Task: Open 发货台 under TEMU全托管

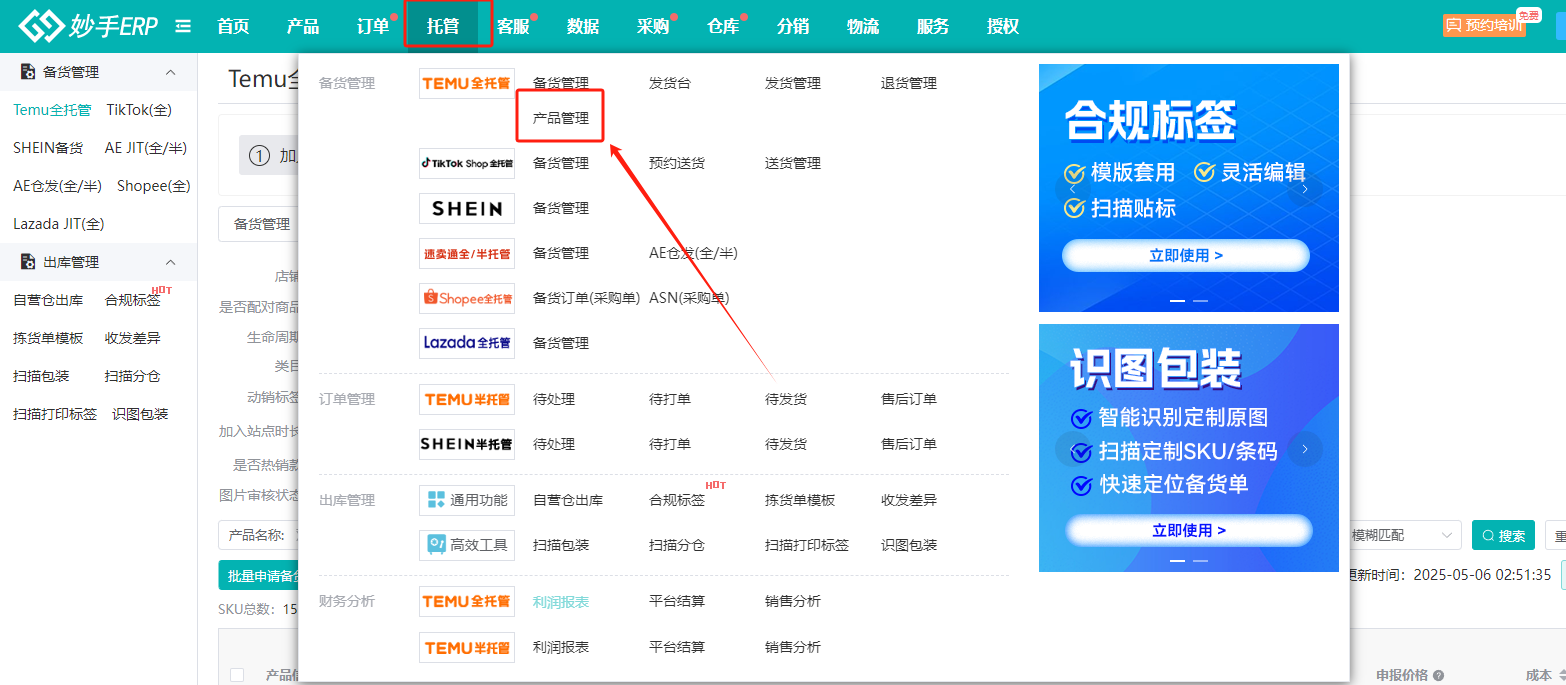Action: (670, 83)
